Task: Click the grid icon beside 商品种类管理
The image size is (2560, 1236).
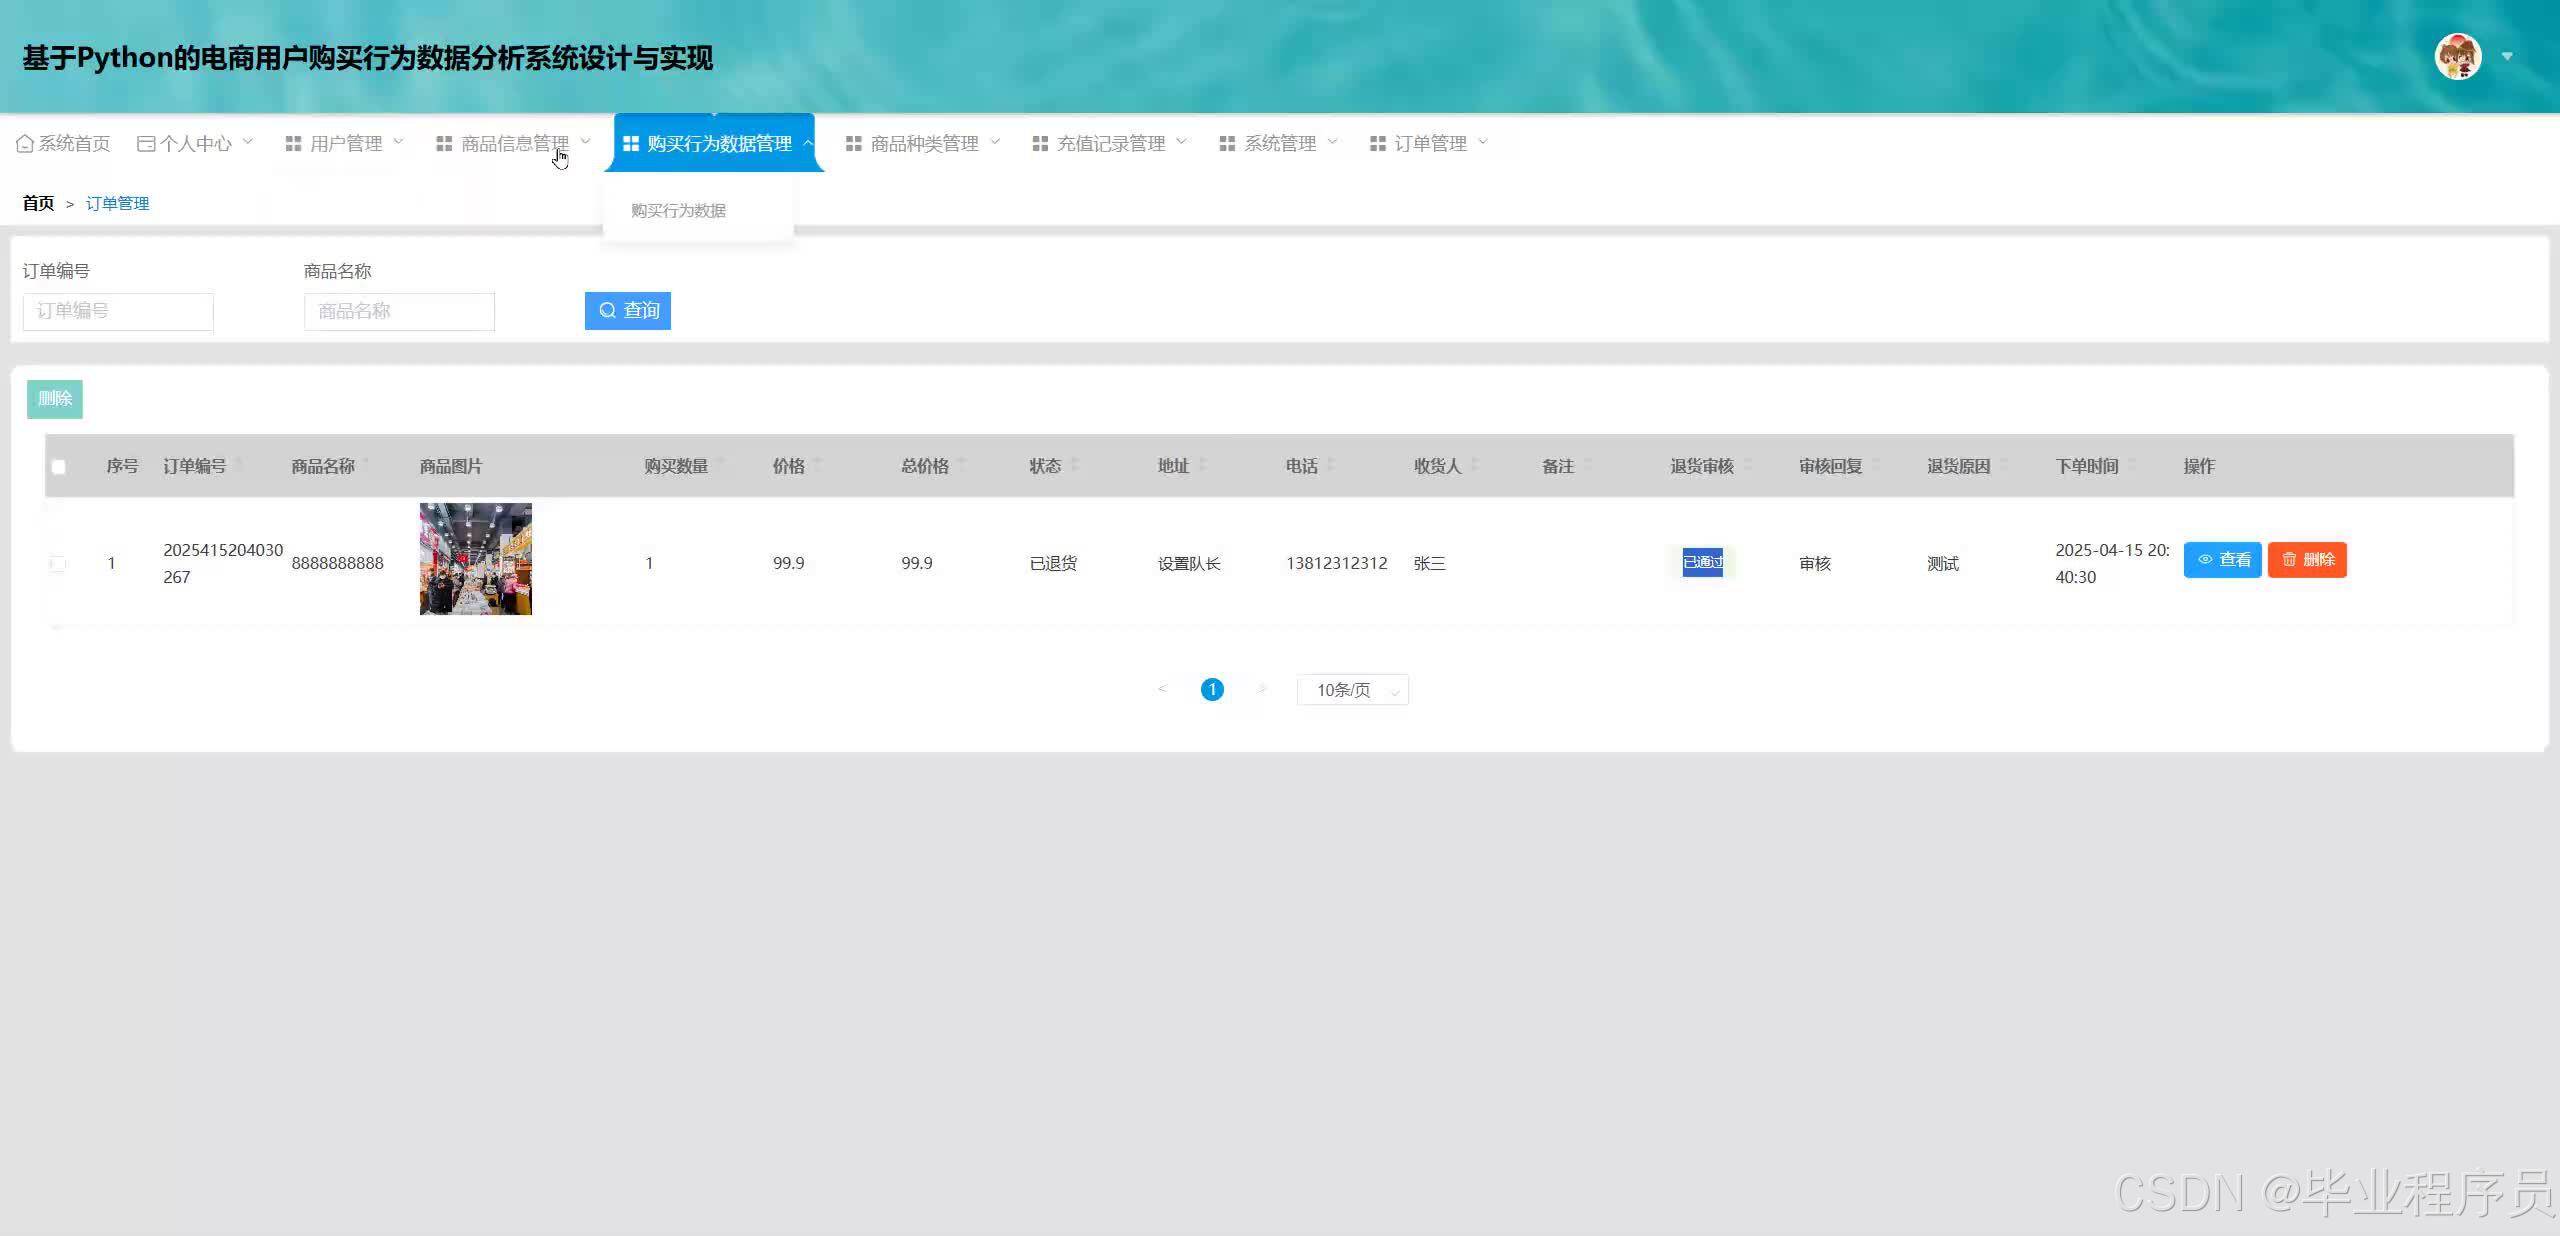Action: click(x=853, y=144)
